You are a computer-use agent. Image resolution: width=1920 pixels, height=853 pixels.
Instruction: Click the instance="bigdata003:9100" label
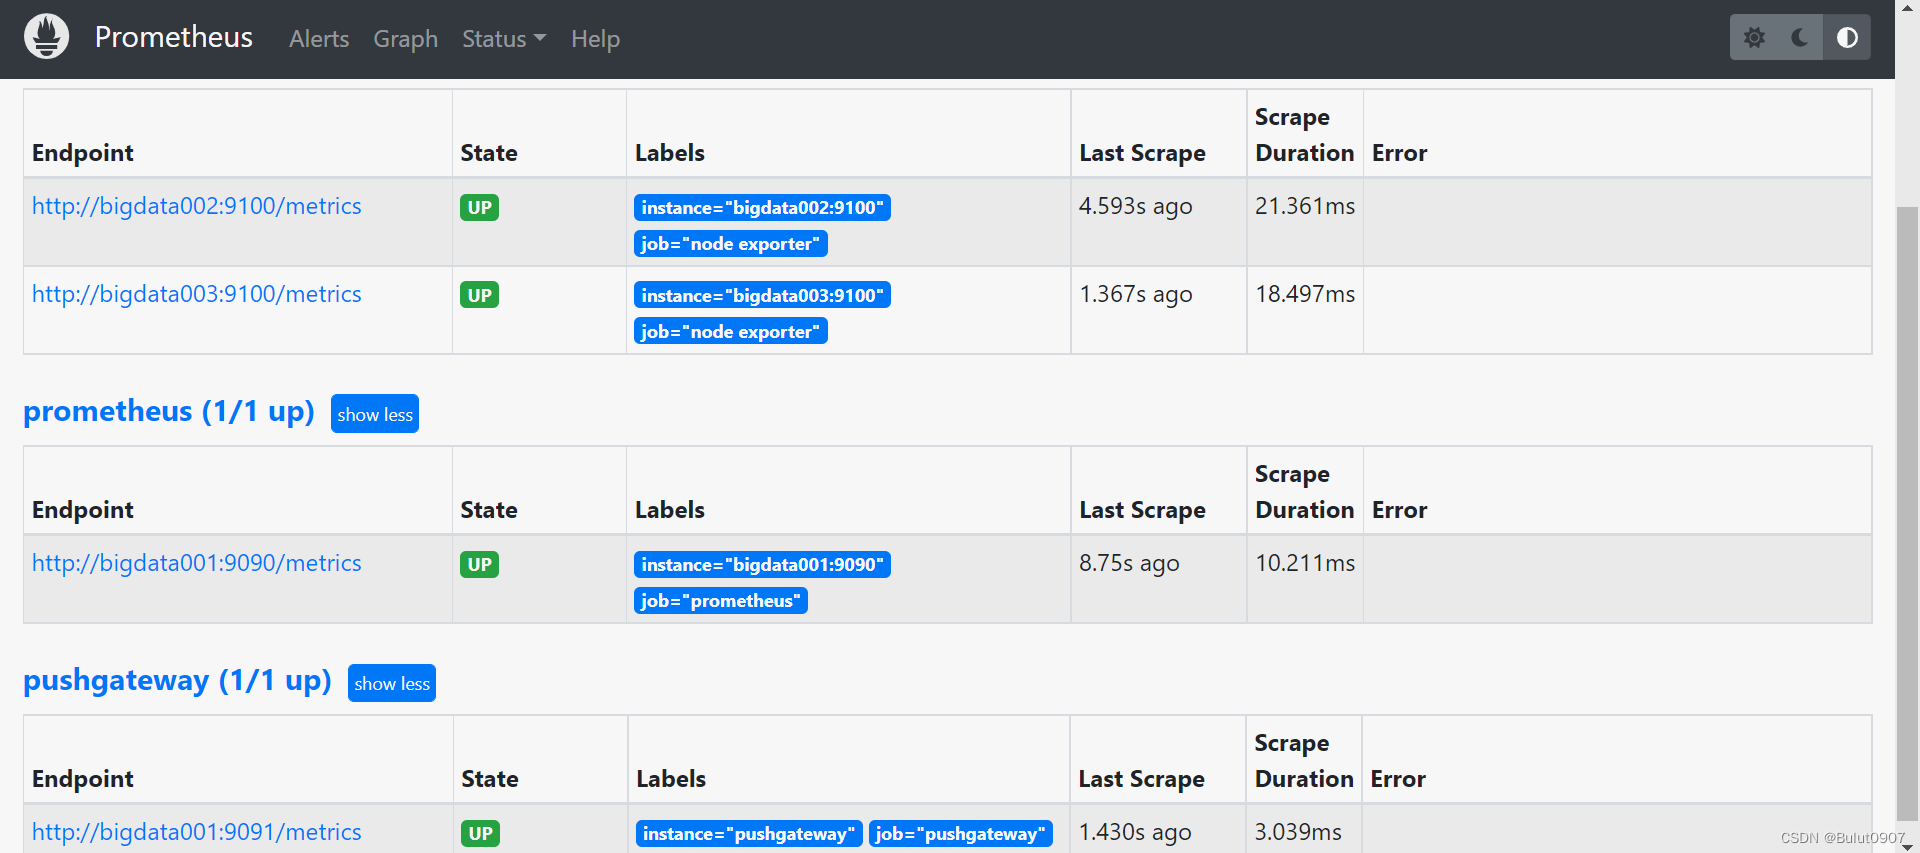tap(762, 295)
